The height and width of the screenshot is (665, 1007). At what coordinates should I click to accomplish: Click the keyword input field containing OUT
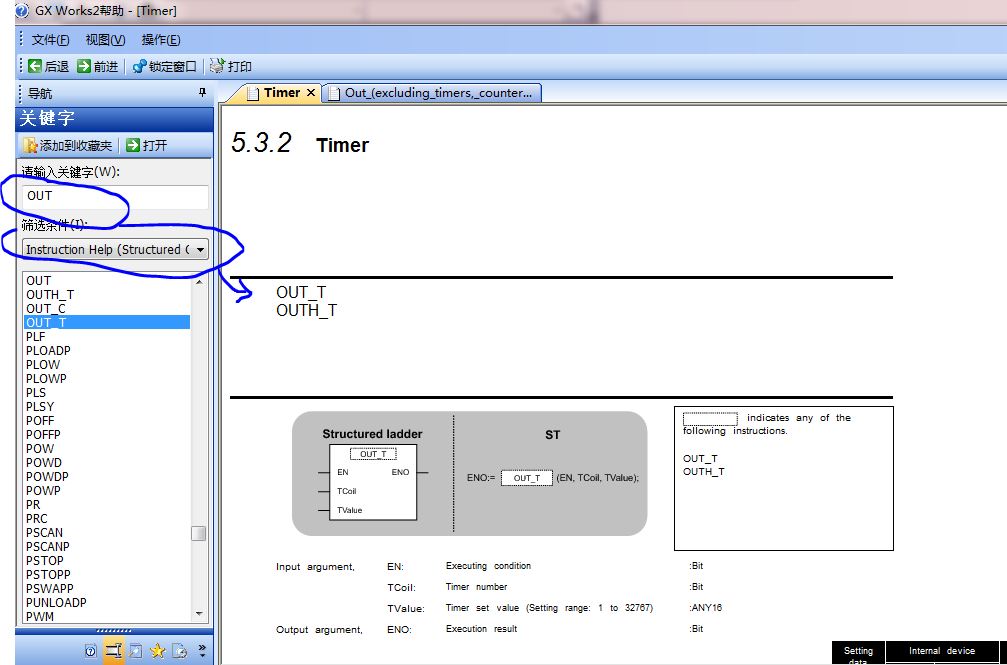click(115, 196)
